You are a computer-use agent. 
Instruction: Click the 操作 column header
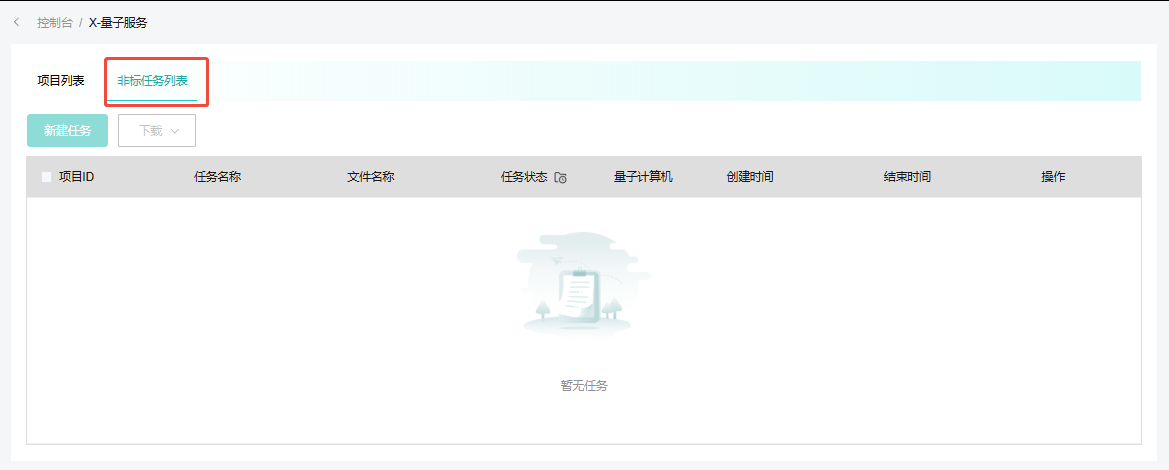tap(1053, 177)
